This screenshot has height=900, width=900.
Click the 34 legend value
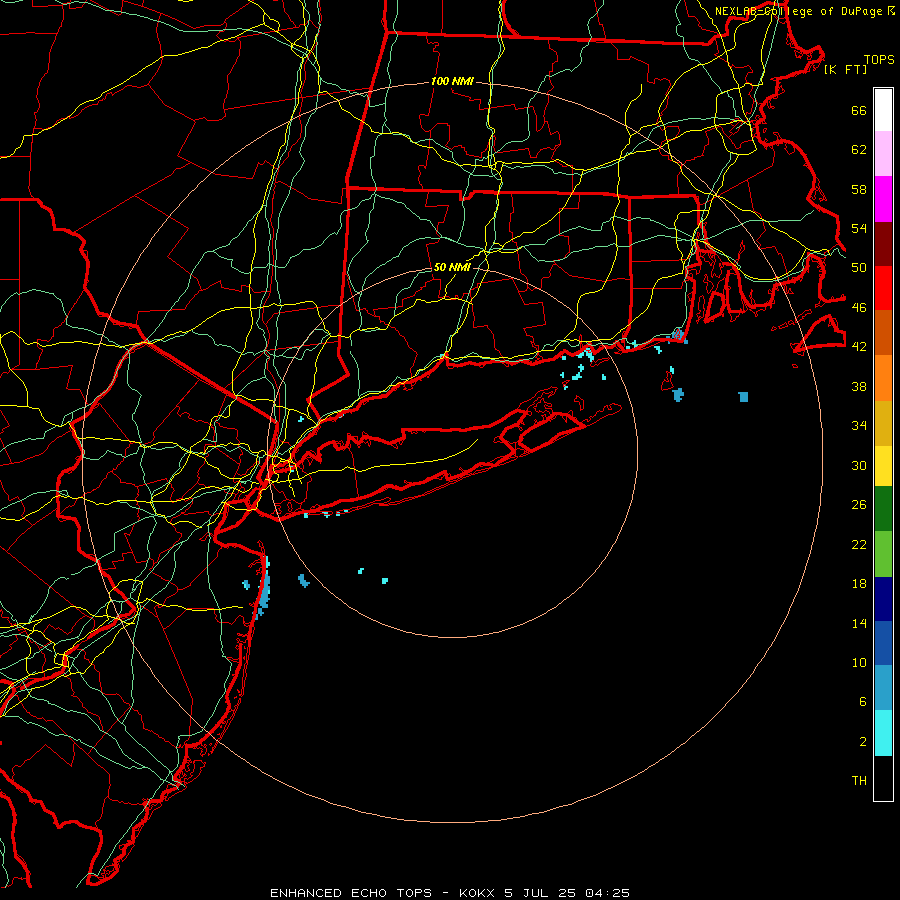click(x=859, y=426)
